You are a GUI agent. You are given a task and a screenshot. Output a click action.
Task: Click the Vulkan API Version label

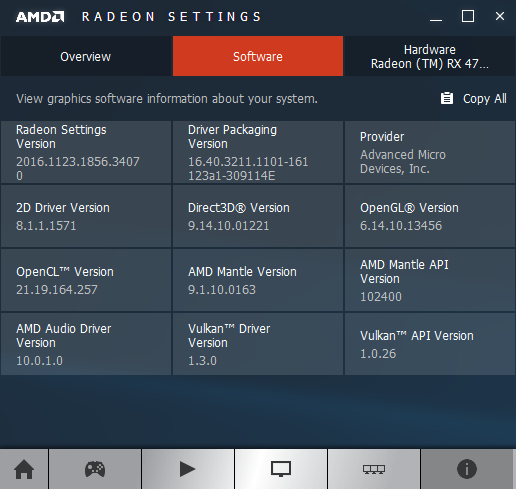tap(417, 336)
